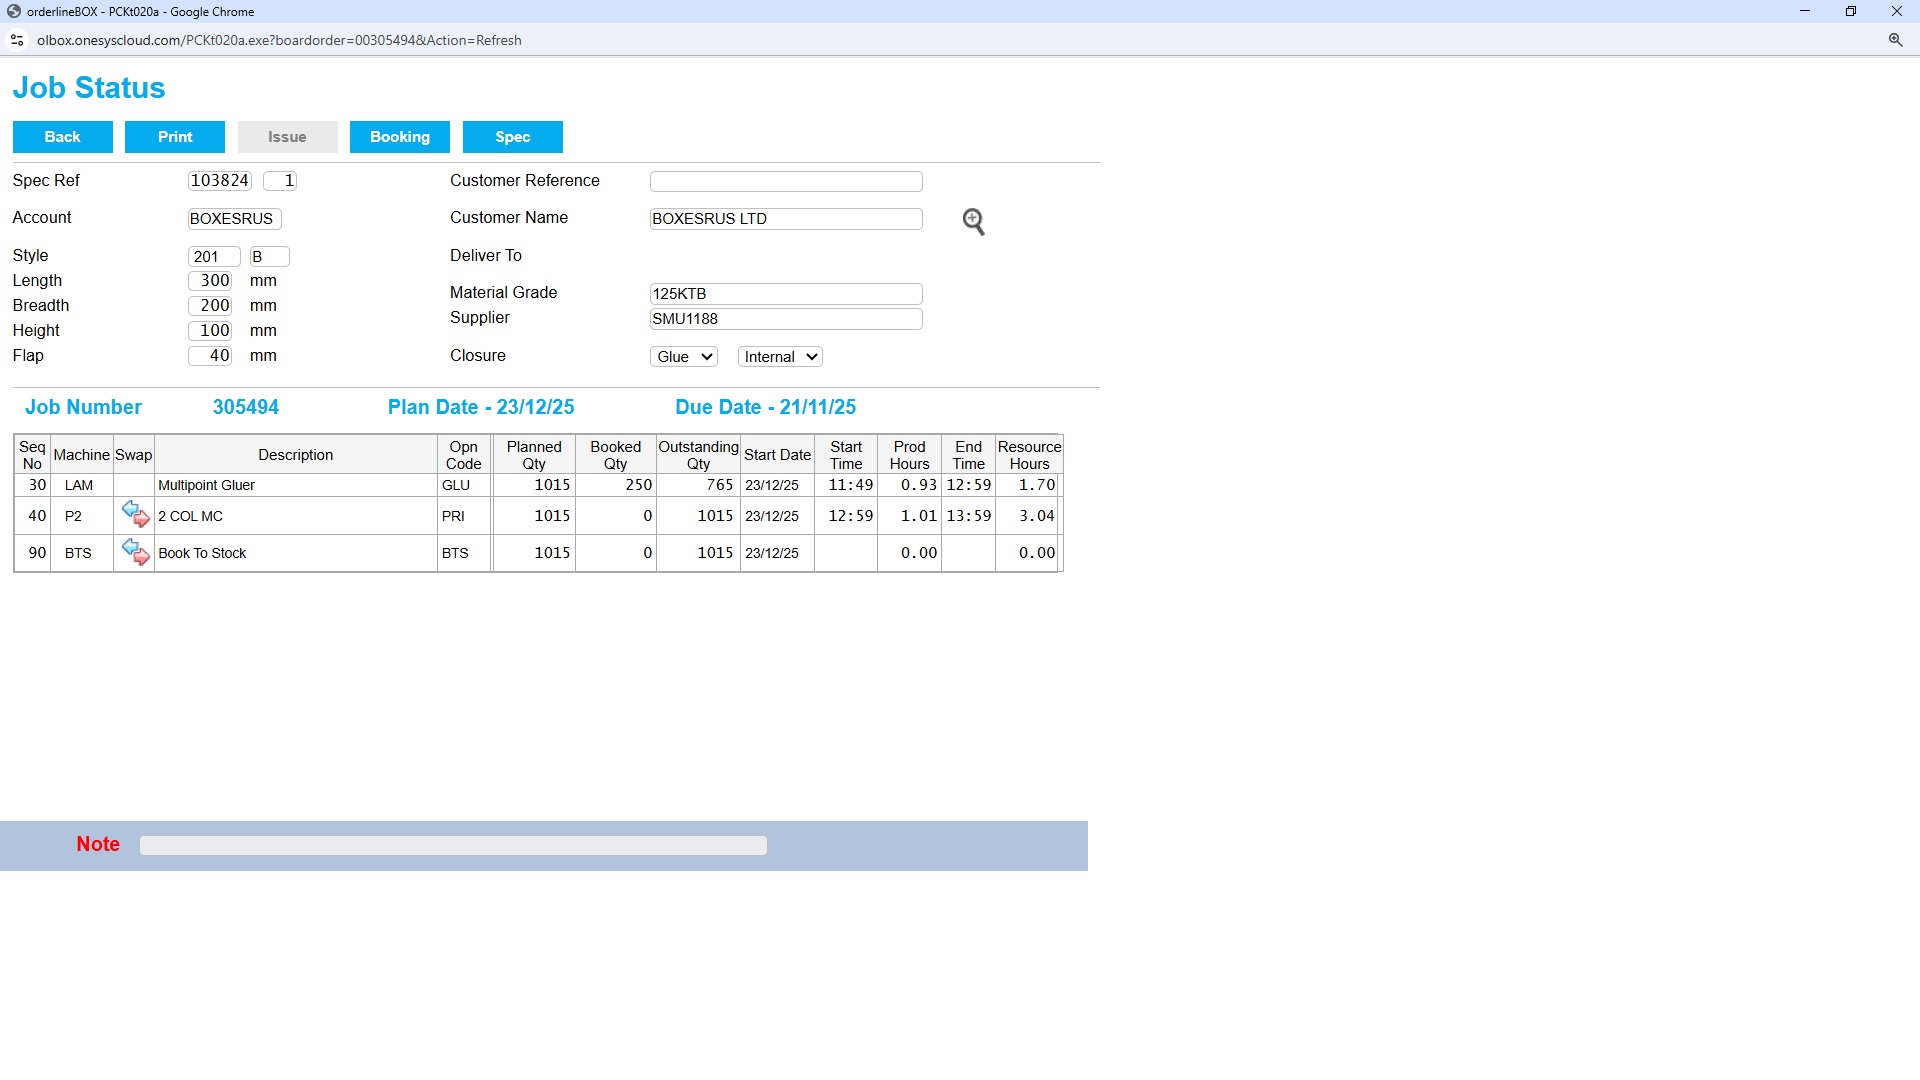Click the greyed Issue button
The height and width of the screenshot is (1080, 1920).
coord(287,137)
